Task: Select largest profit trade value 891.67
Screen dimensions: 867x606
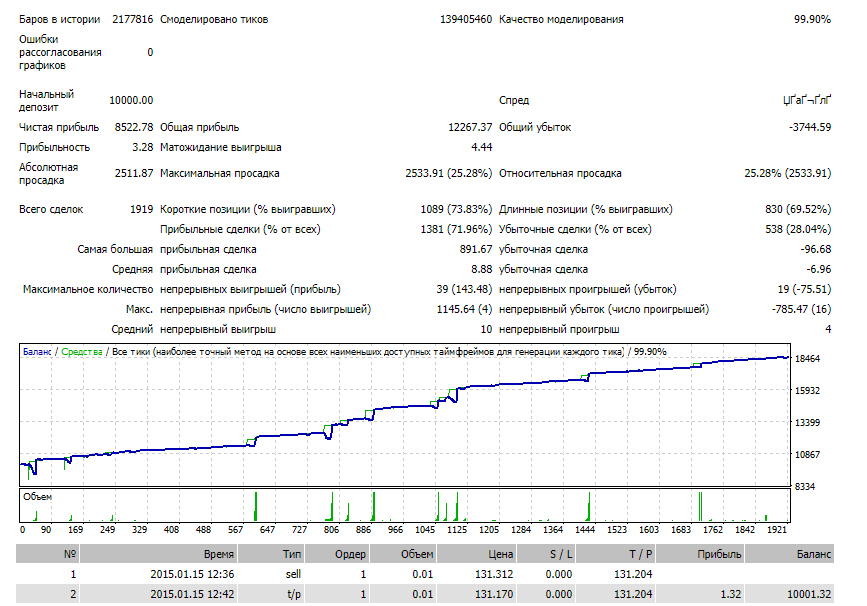Action: coord(476,249)
